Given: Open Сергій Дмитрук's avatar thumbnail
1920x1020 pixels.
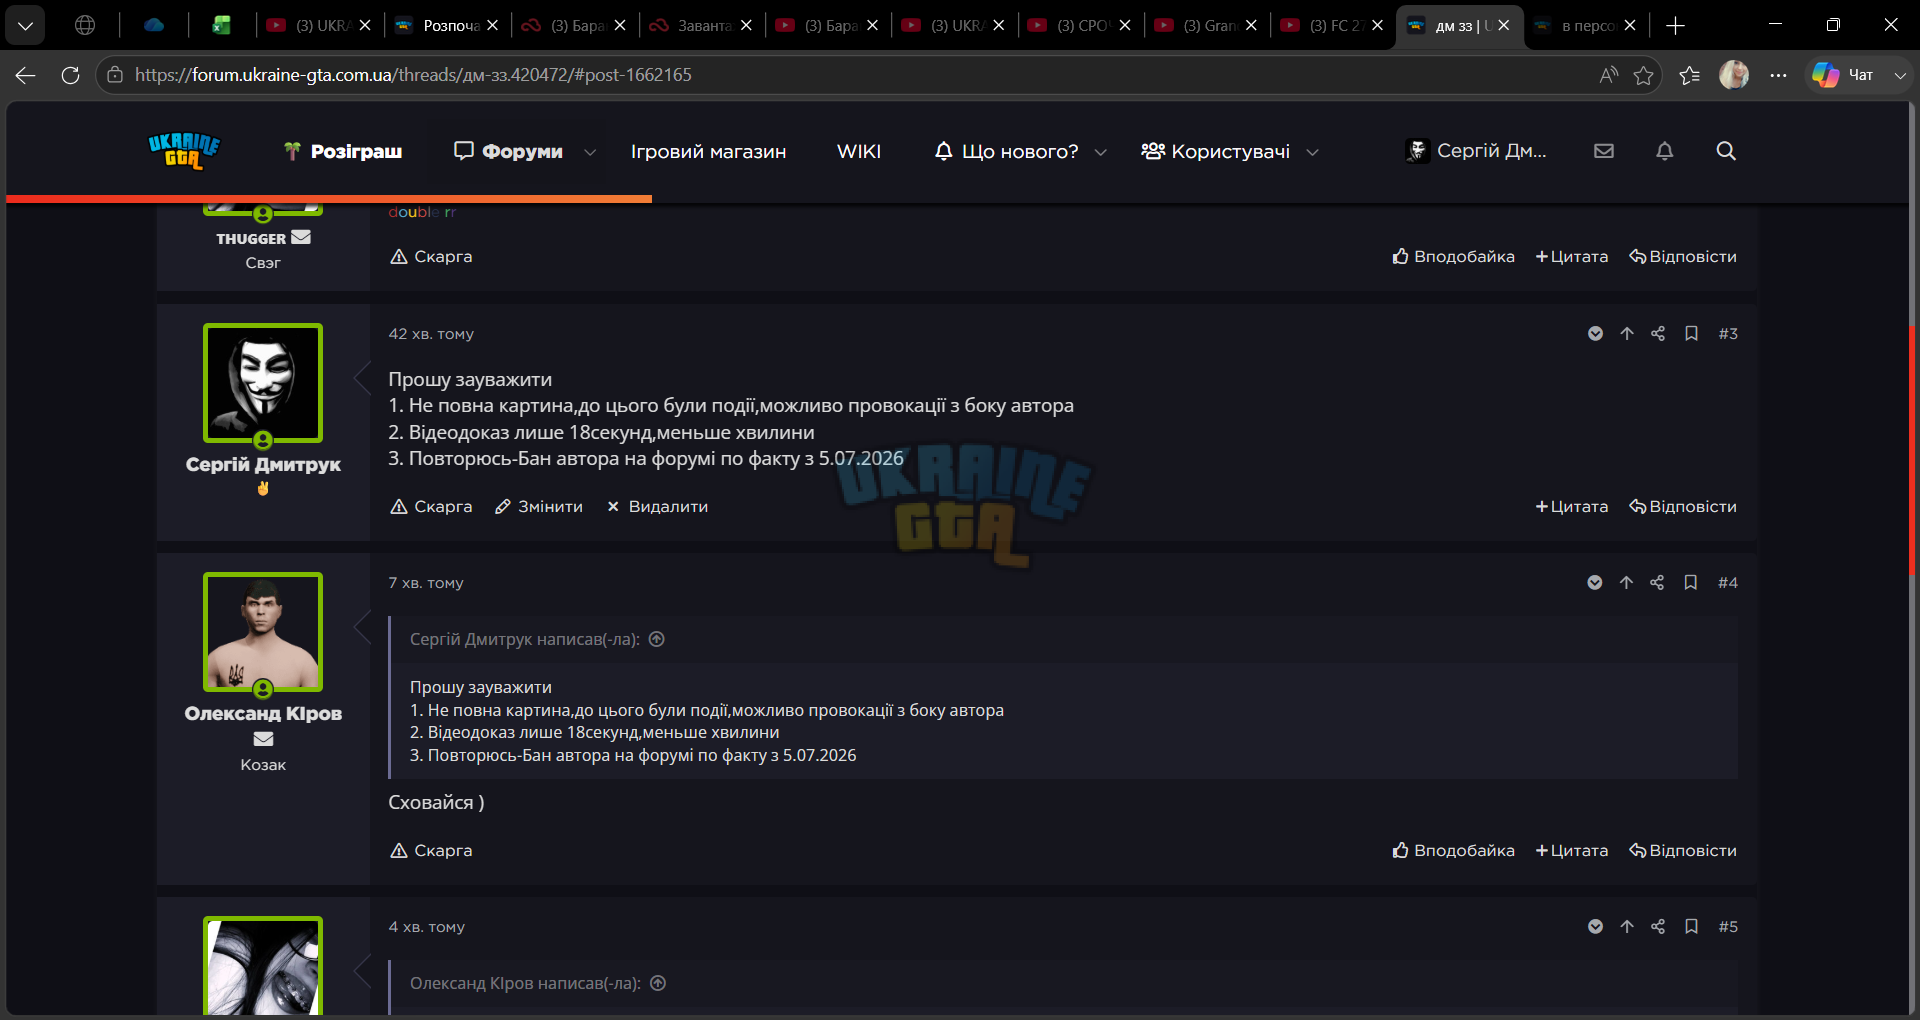Looking at the screenshot, I should pyautogui.click(x=263, y=383).
